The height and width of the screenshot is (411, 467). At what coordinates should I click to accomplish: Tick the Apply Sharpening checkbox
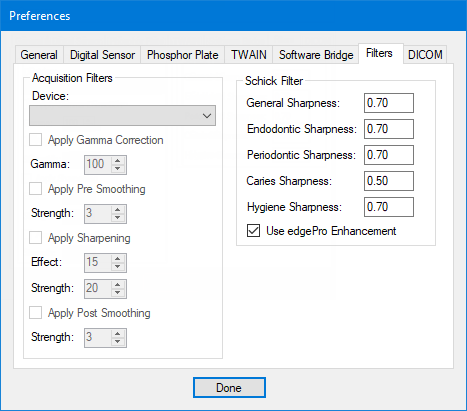36,238
